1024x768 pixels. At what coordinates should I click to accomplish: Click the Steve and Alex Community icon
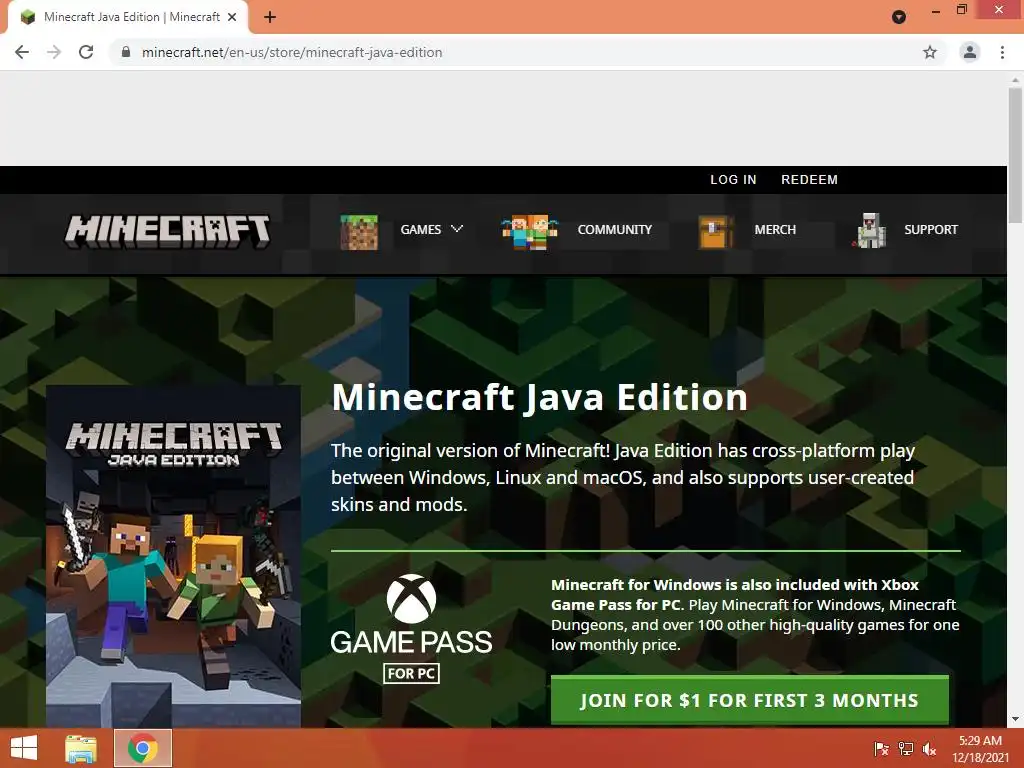530,232
